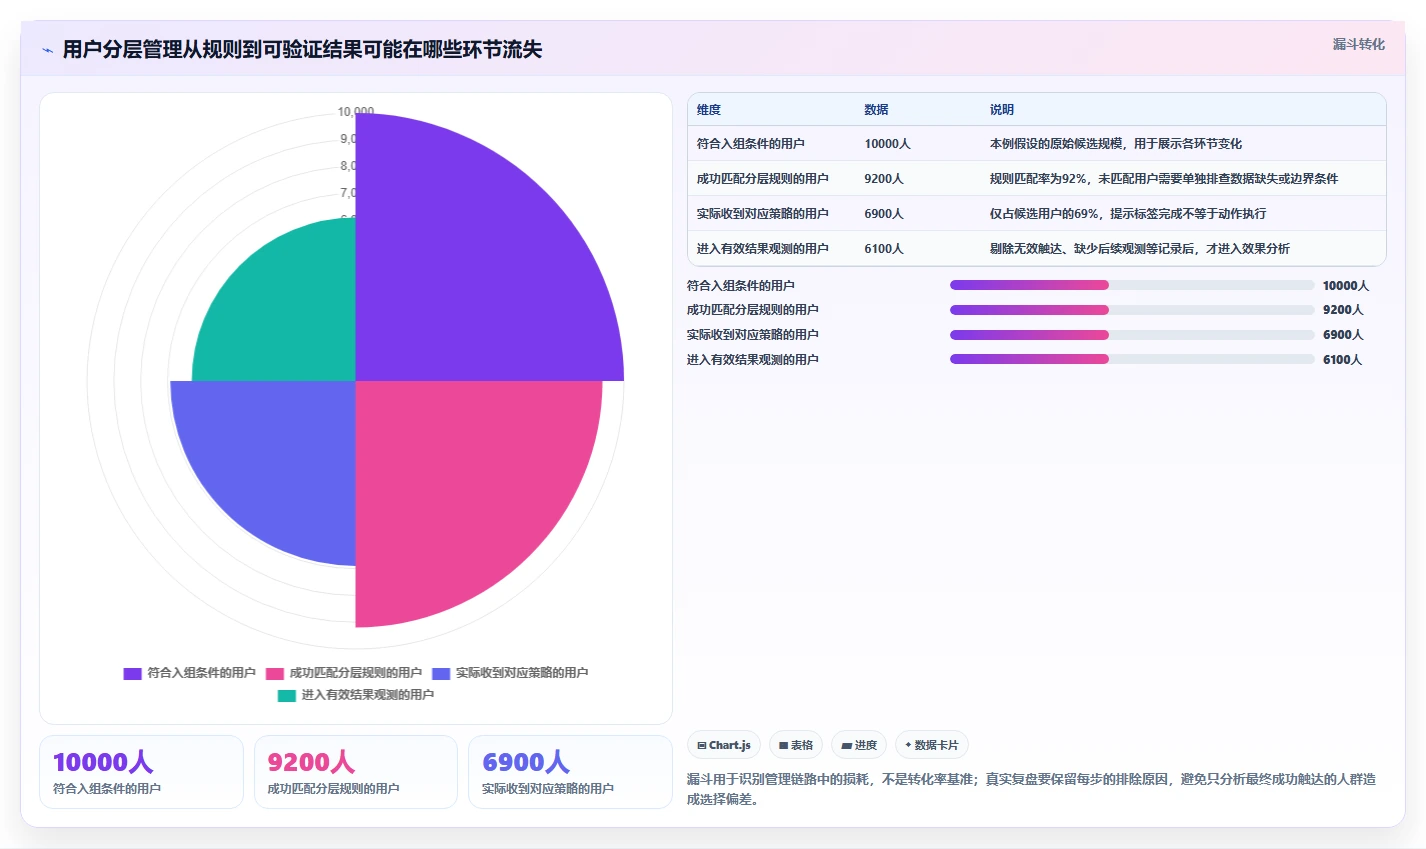1426x849 pixels.
Task: Click description 本例假设的原始候选规模
Action: pos(1116,144)
